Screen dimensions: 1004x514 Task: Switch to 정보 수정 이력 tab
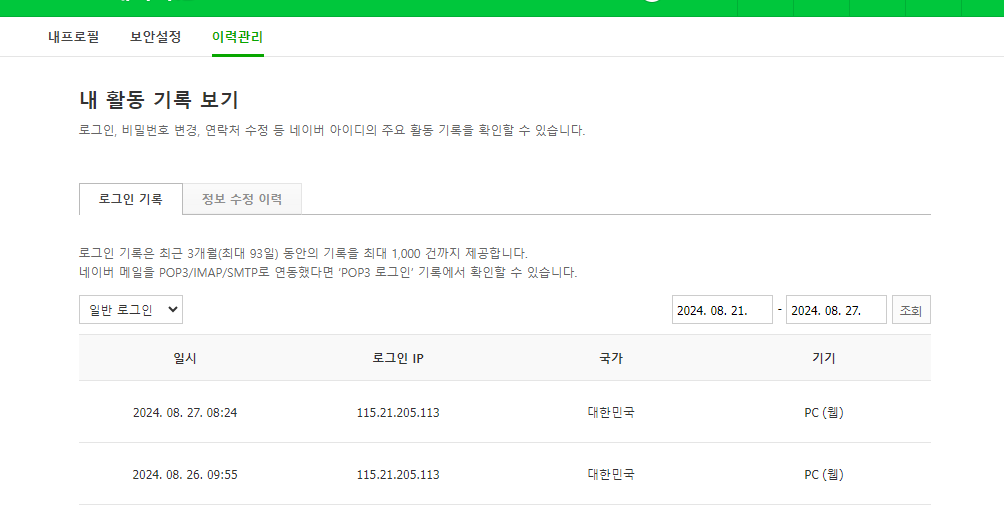coord(241,199)
